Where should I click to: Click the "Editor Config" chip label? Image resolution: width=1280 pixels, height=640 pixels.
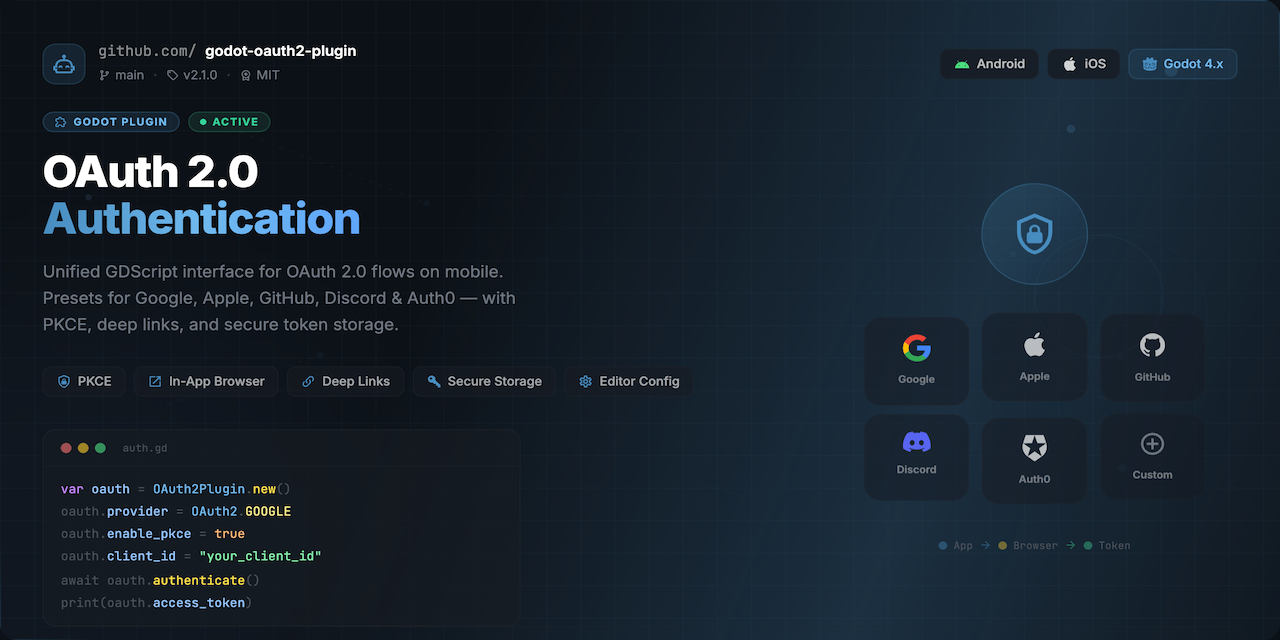coord(640,381)
